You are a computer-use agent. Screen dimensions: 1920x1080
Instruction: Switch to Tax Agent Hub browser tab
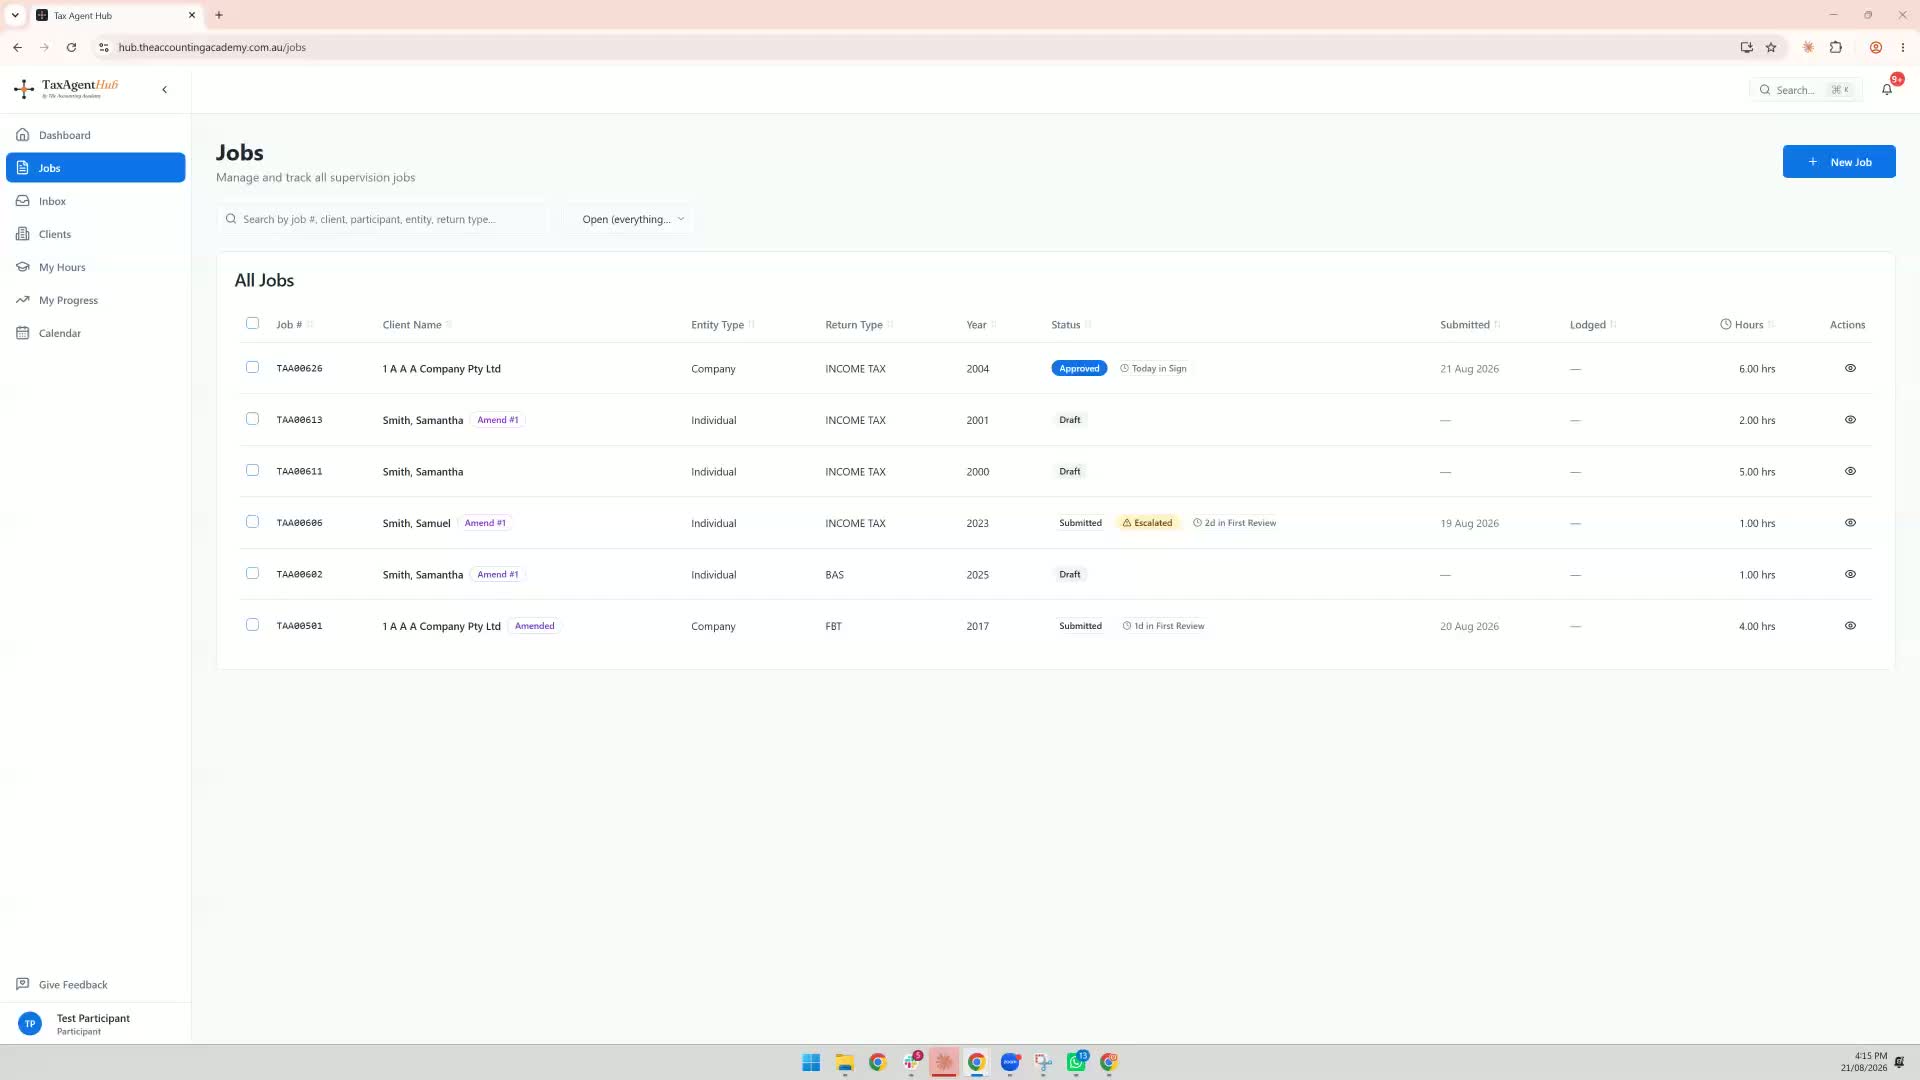tap(116, 15)
